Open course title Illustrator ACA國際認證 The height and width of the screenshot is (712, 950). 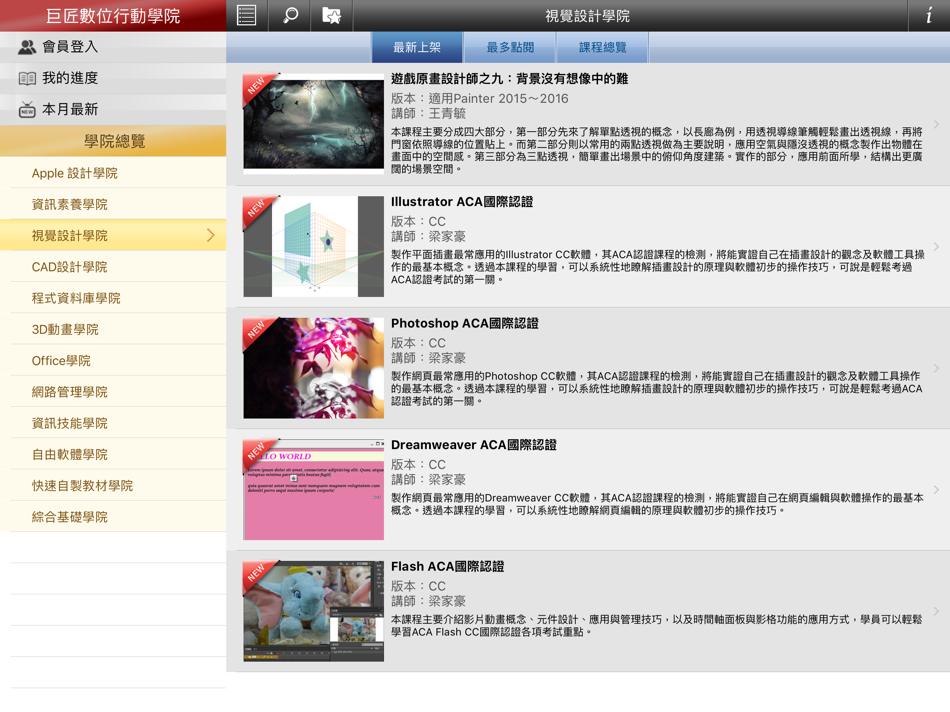pos(462,202)
